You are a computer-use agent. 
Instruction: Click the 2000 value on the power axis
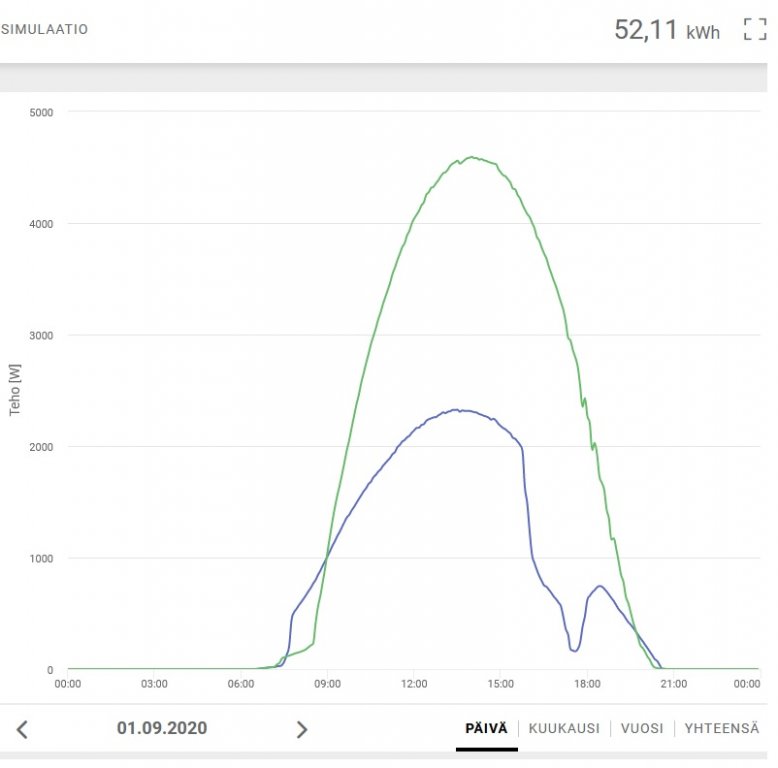41,447
